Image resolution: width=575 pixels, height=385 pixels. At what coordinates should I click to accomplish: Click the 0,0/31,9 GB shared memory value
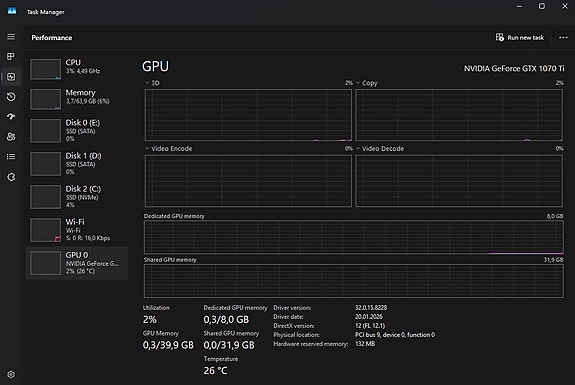click(229, 345)
